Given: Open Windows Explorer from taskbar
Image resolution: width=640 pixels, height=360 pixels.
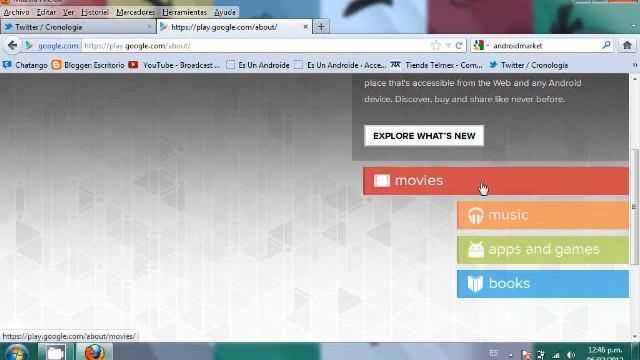Looking at the screenshot, I should pyautogui.click(x=56, y=352).
